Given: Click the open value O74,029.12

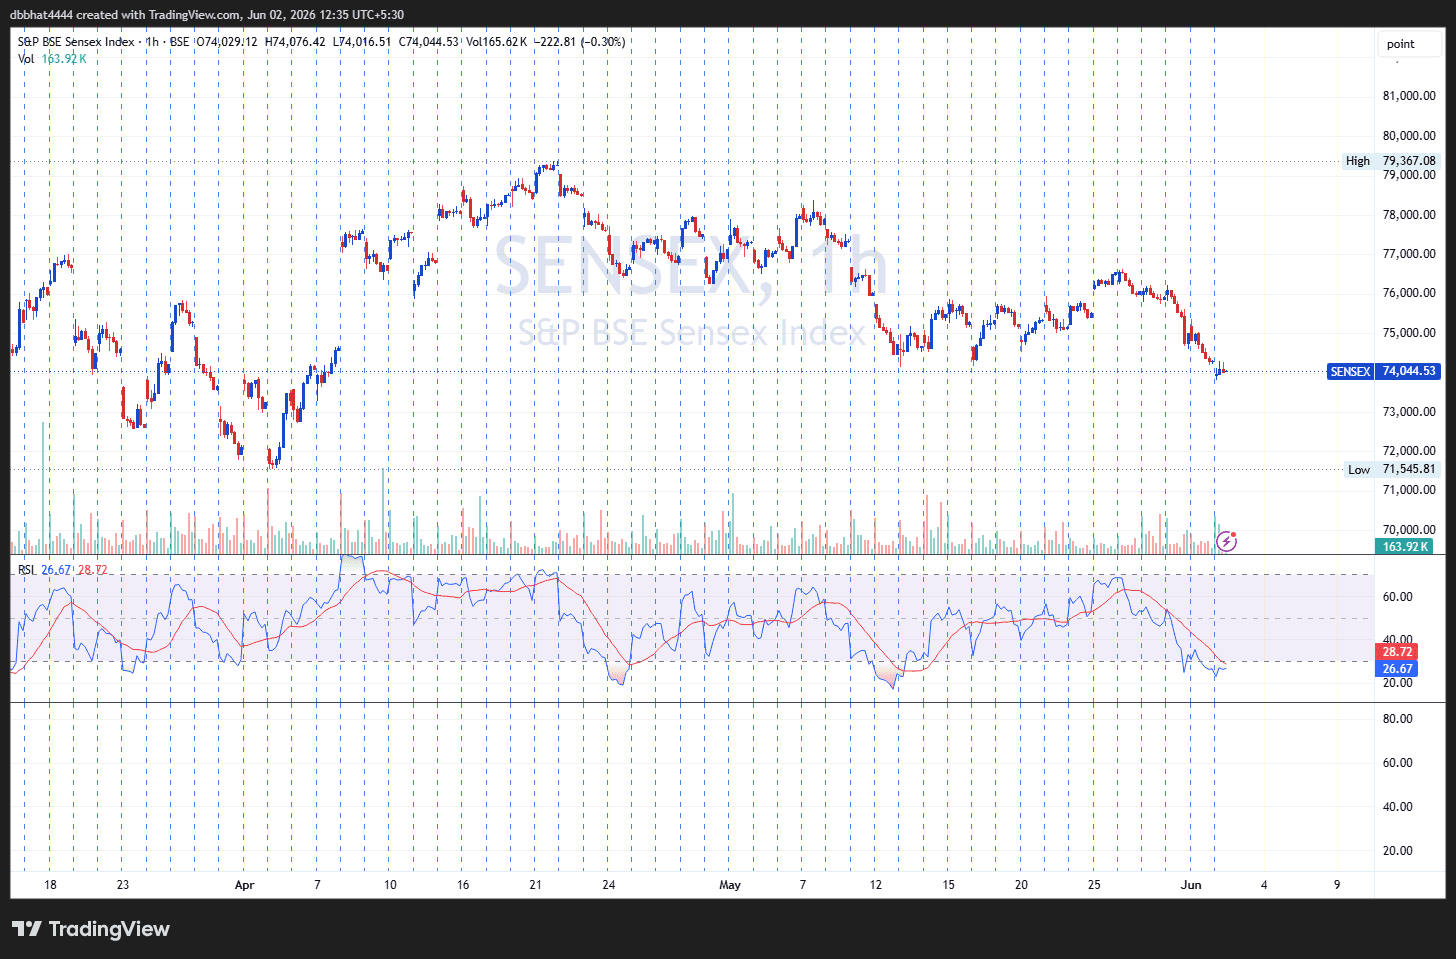Looking at the screenshot, I should (x=227, y=42).
